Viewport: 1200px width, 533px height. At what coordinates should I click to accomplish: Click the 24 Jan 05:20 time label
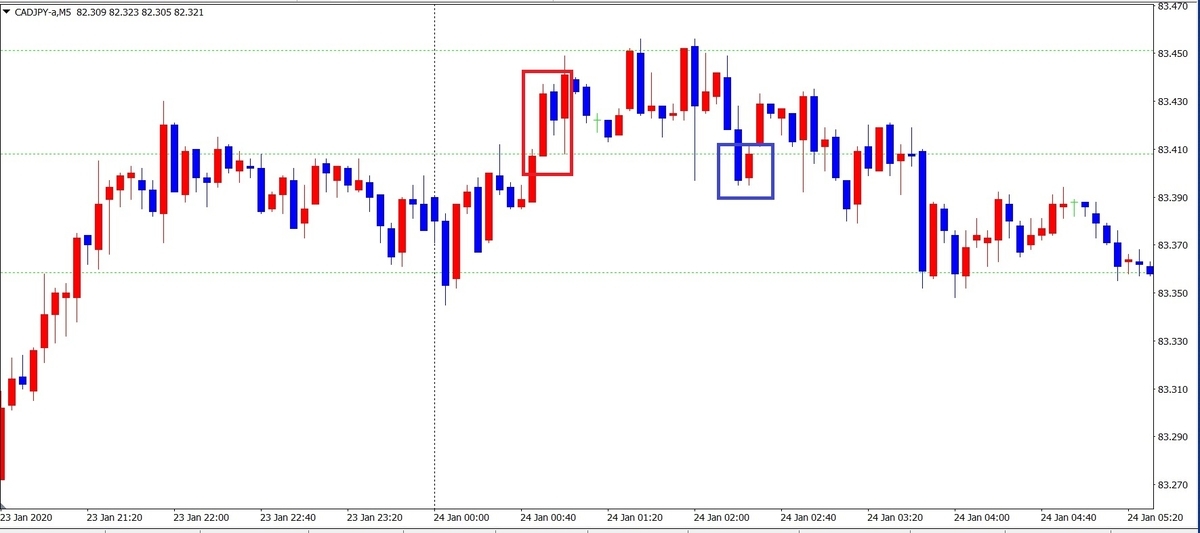(1157, 519)
